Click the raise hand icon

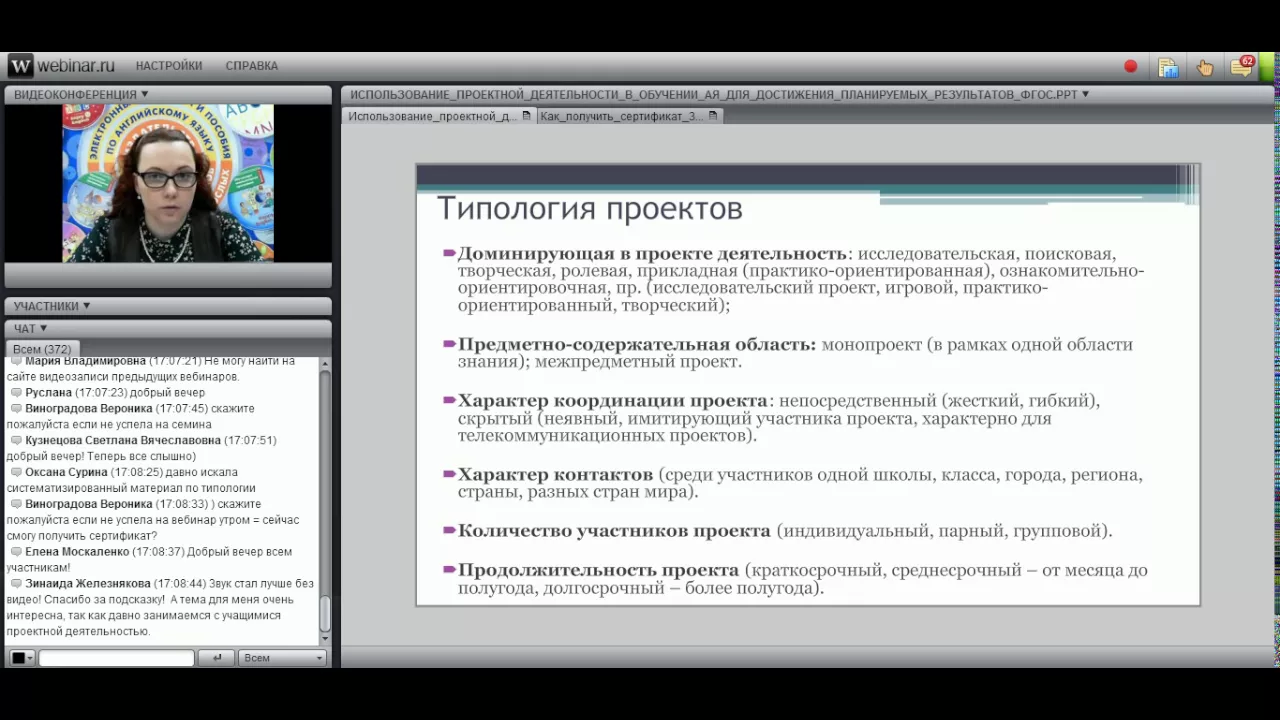(x=1205, y=67)
